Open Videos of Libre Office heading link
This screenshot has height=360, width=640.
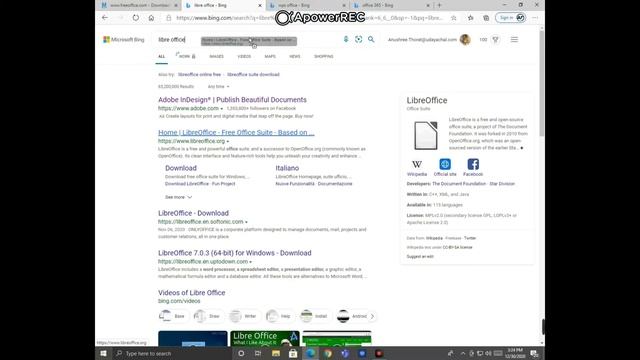191,293
